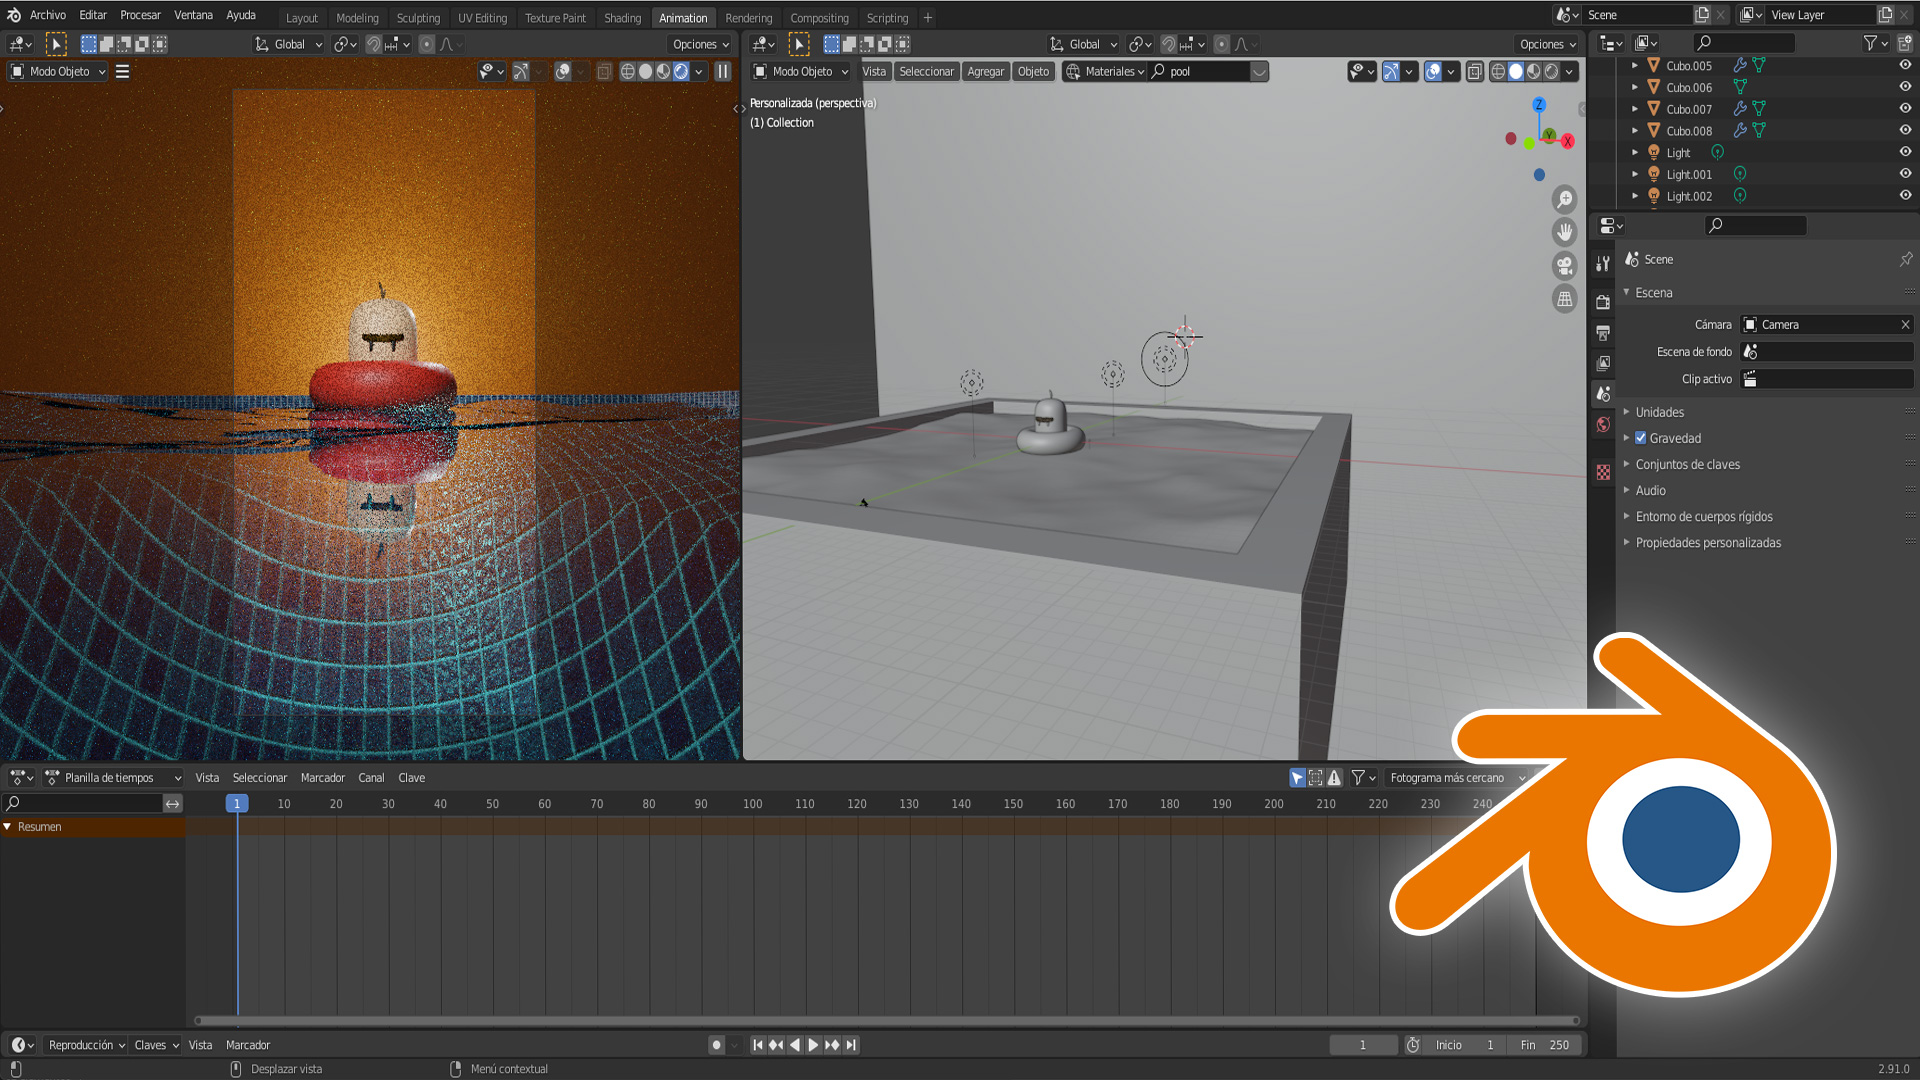Hide Cubo.005 with its eye icon
The image size is (1920, 1080).
(x=1905, y=65)
